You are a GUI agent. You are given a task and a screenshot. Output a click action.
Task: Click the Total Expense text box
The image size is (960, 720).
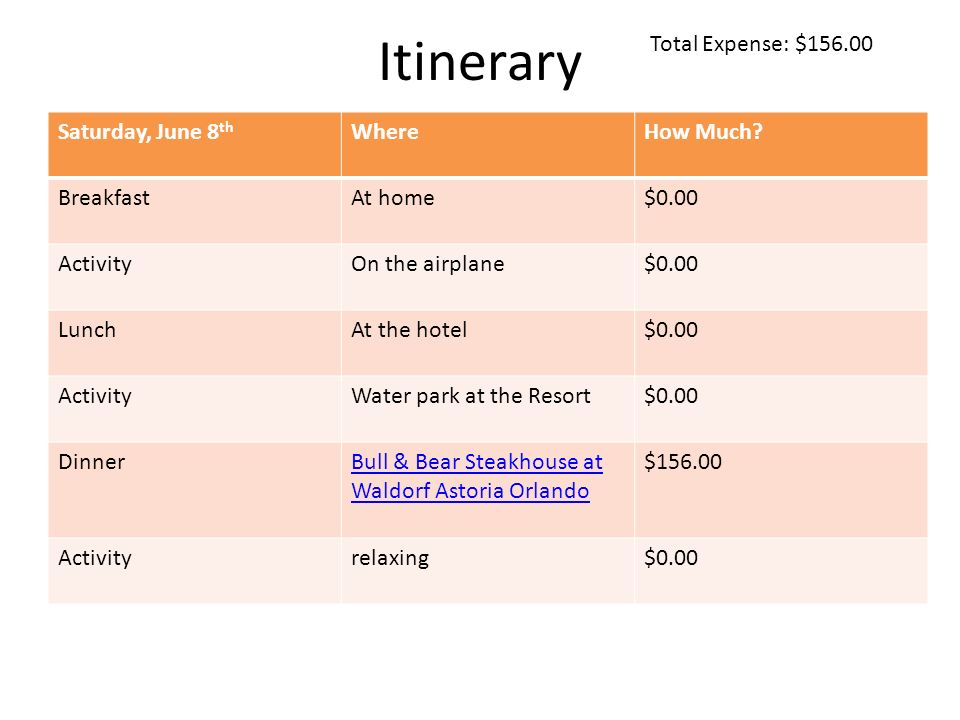point(761,44)
